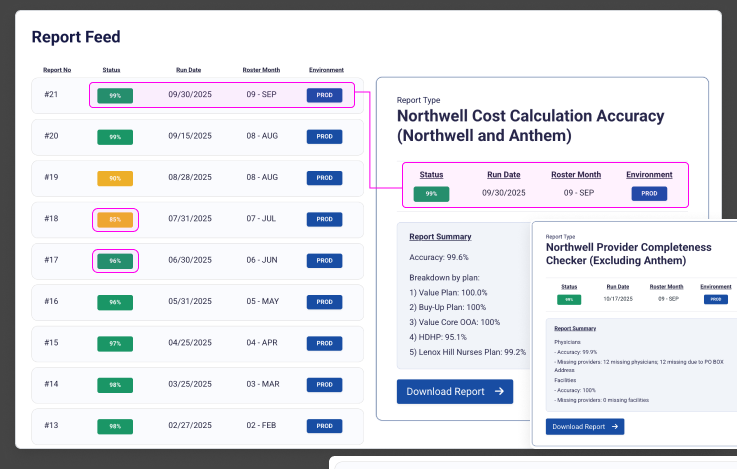737x469 pixels.
Task: Click run date 06/30/2025
Action: click(190, 260)
